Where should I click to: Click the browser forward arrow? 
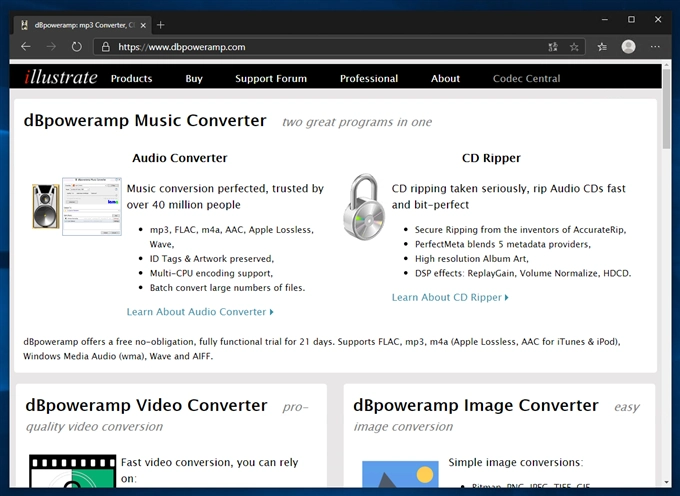(x=51, y=46)
